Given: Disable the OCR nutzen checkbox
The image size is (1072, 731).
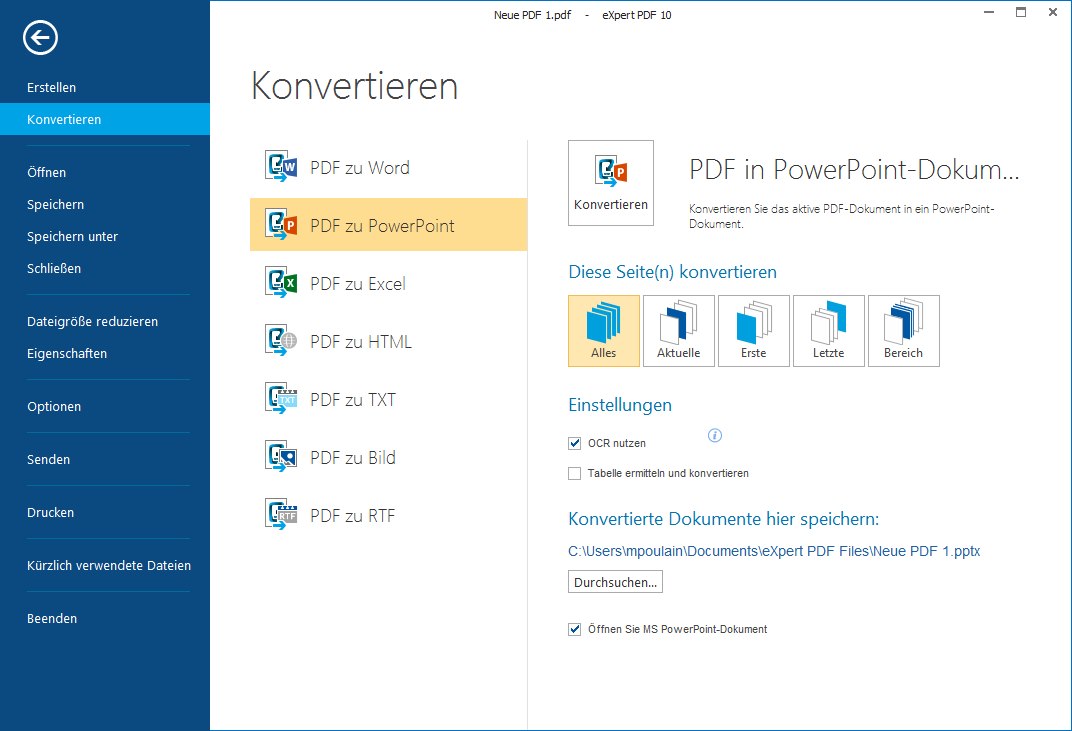Looking at the screenshot, I should (x=575, y=443).
